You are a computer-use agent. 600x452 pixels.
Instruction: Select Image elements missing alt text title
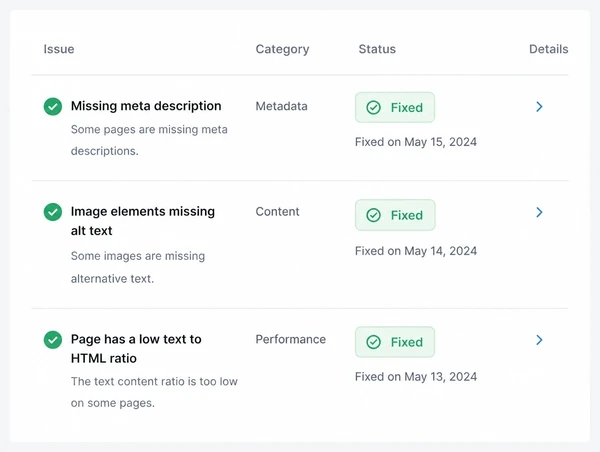143,221
